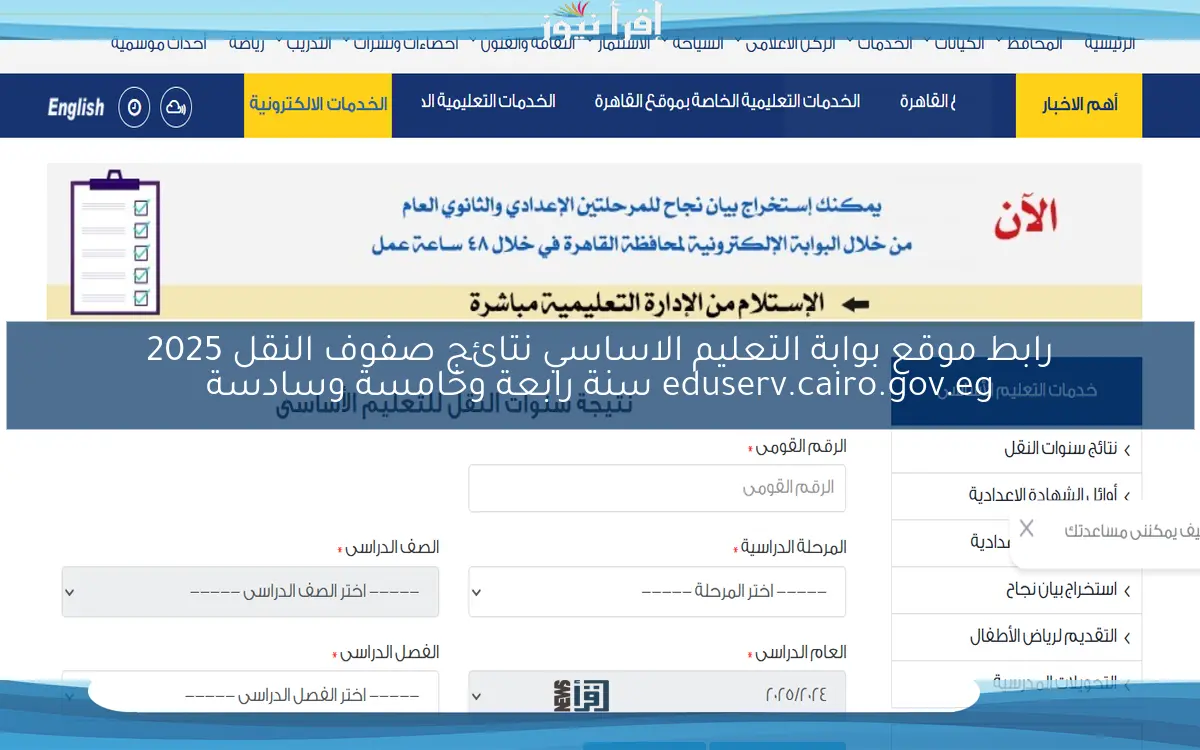Open the السياحة top menu
Screen dimensions: 1200x750
click(x=696, y=44)
